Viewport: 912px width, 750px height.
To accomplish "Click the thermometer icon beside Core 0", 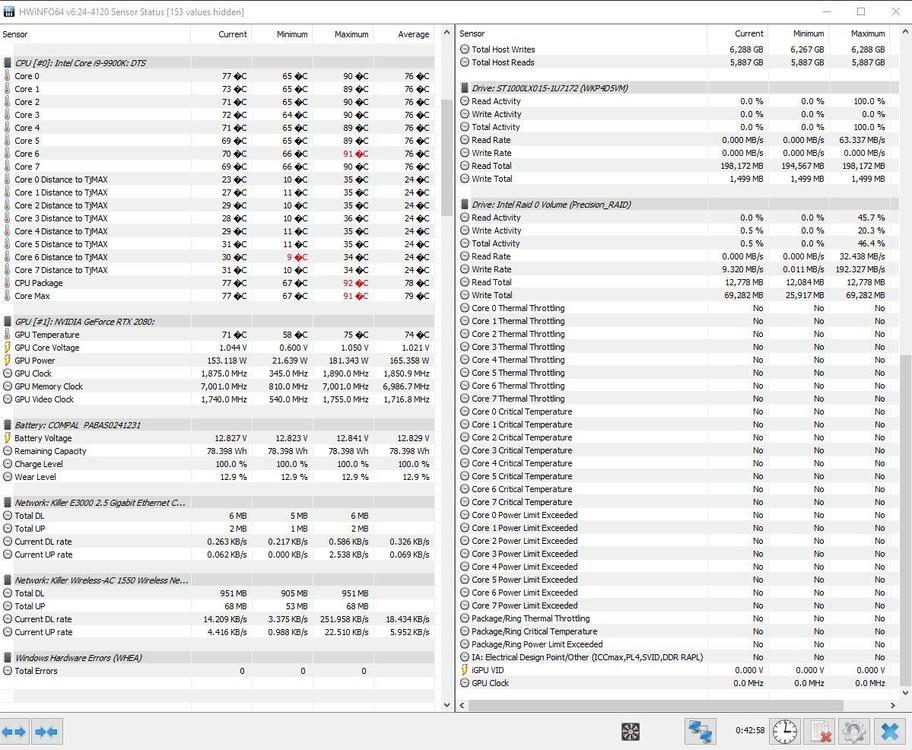I will [7, 76].
